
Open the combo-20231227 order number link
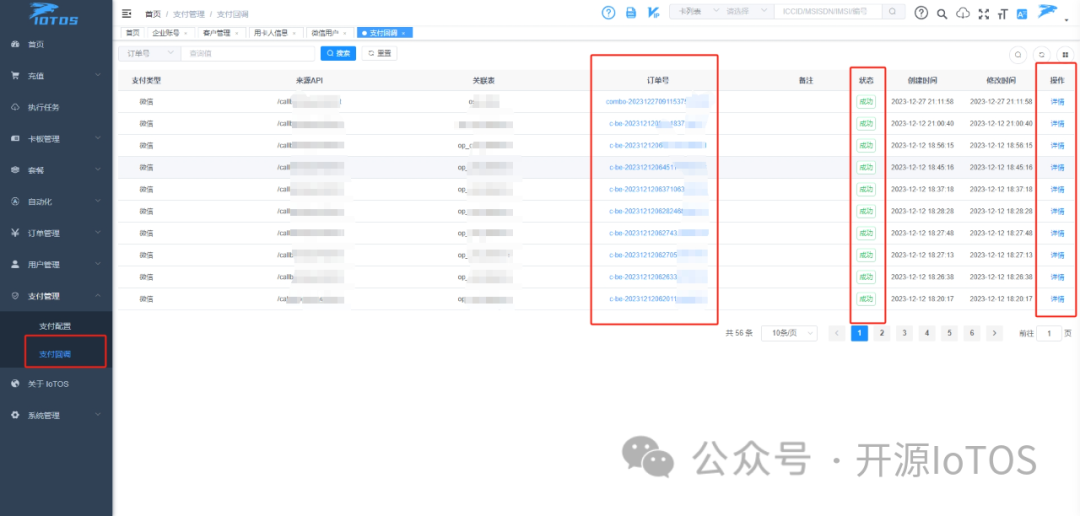pyautogui.click(x=656, y=102)
